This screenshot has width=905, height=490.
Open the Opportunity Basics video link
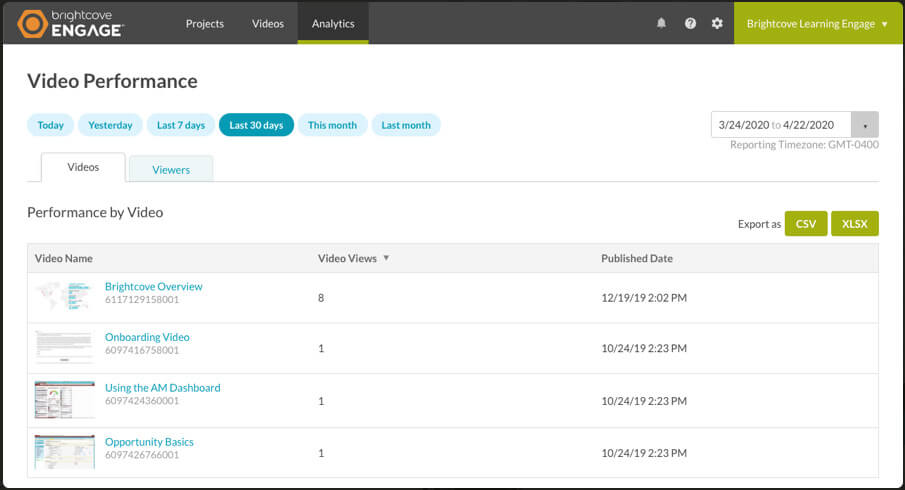(149, 442)
